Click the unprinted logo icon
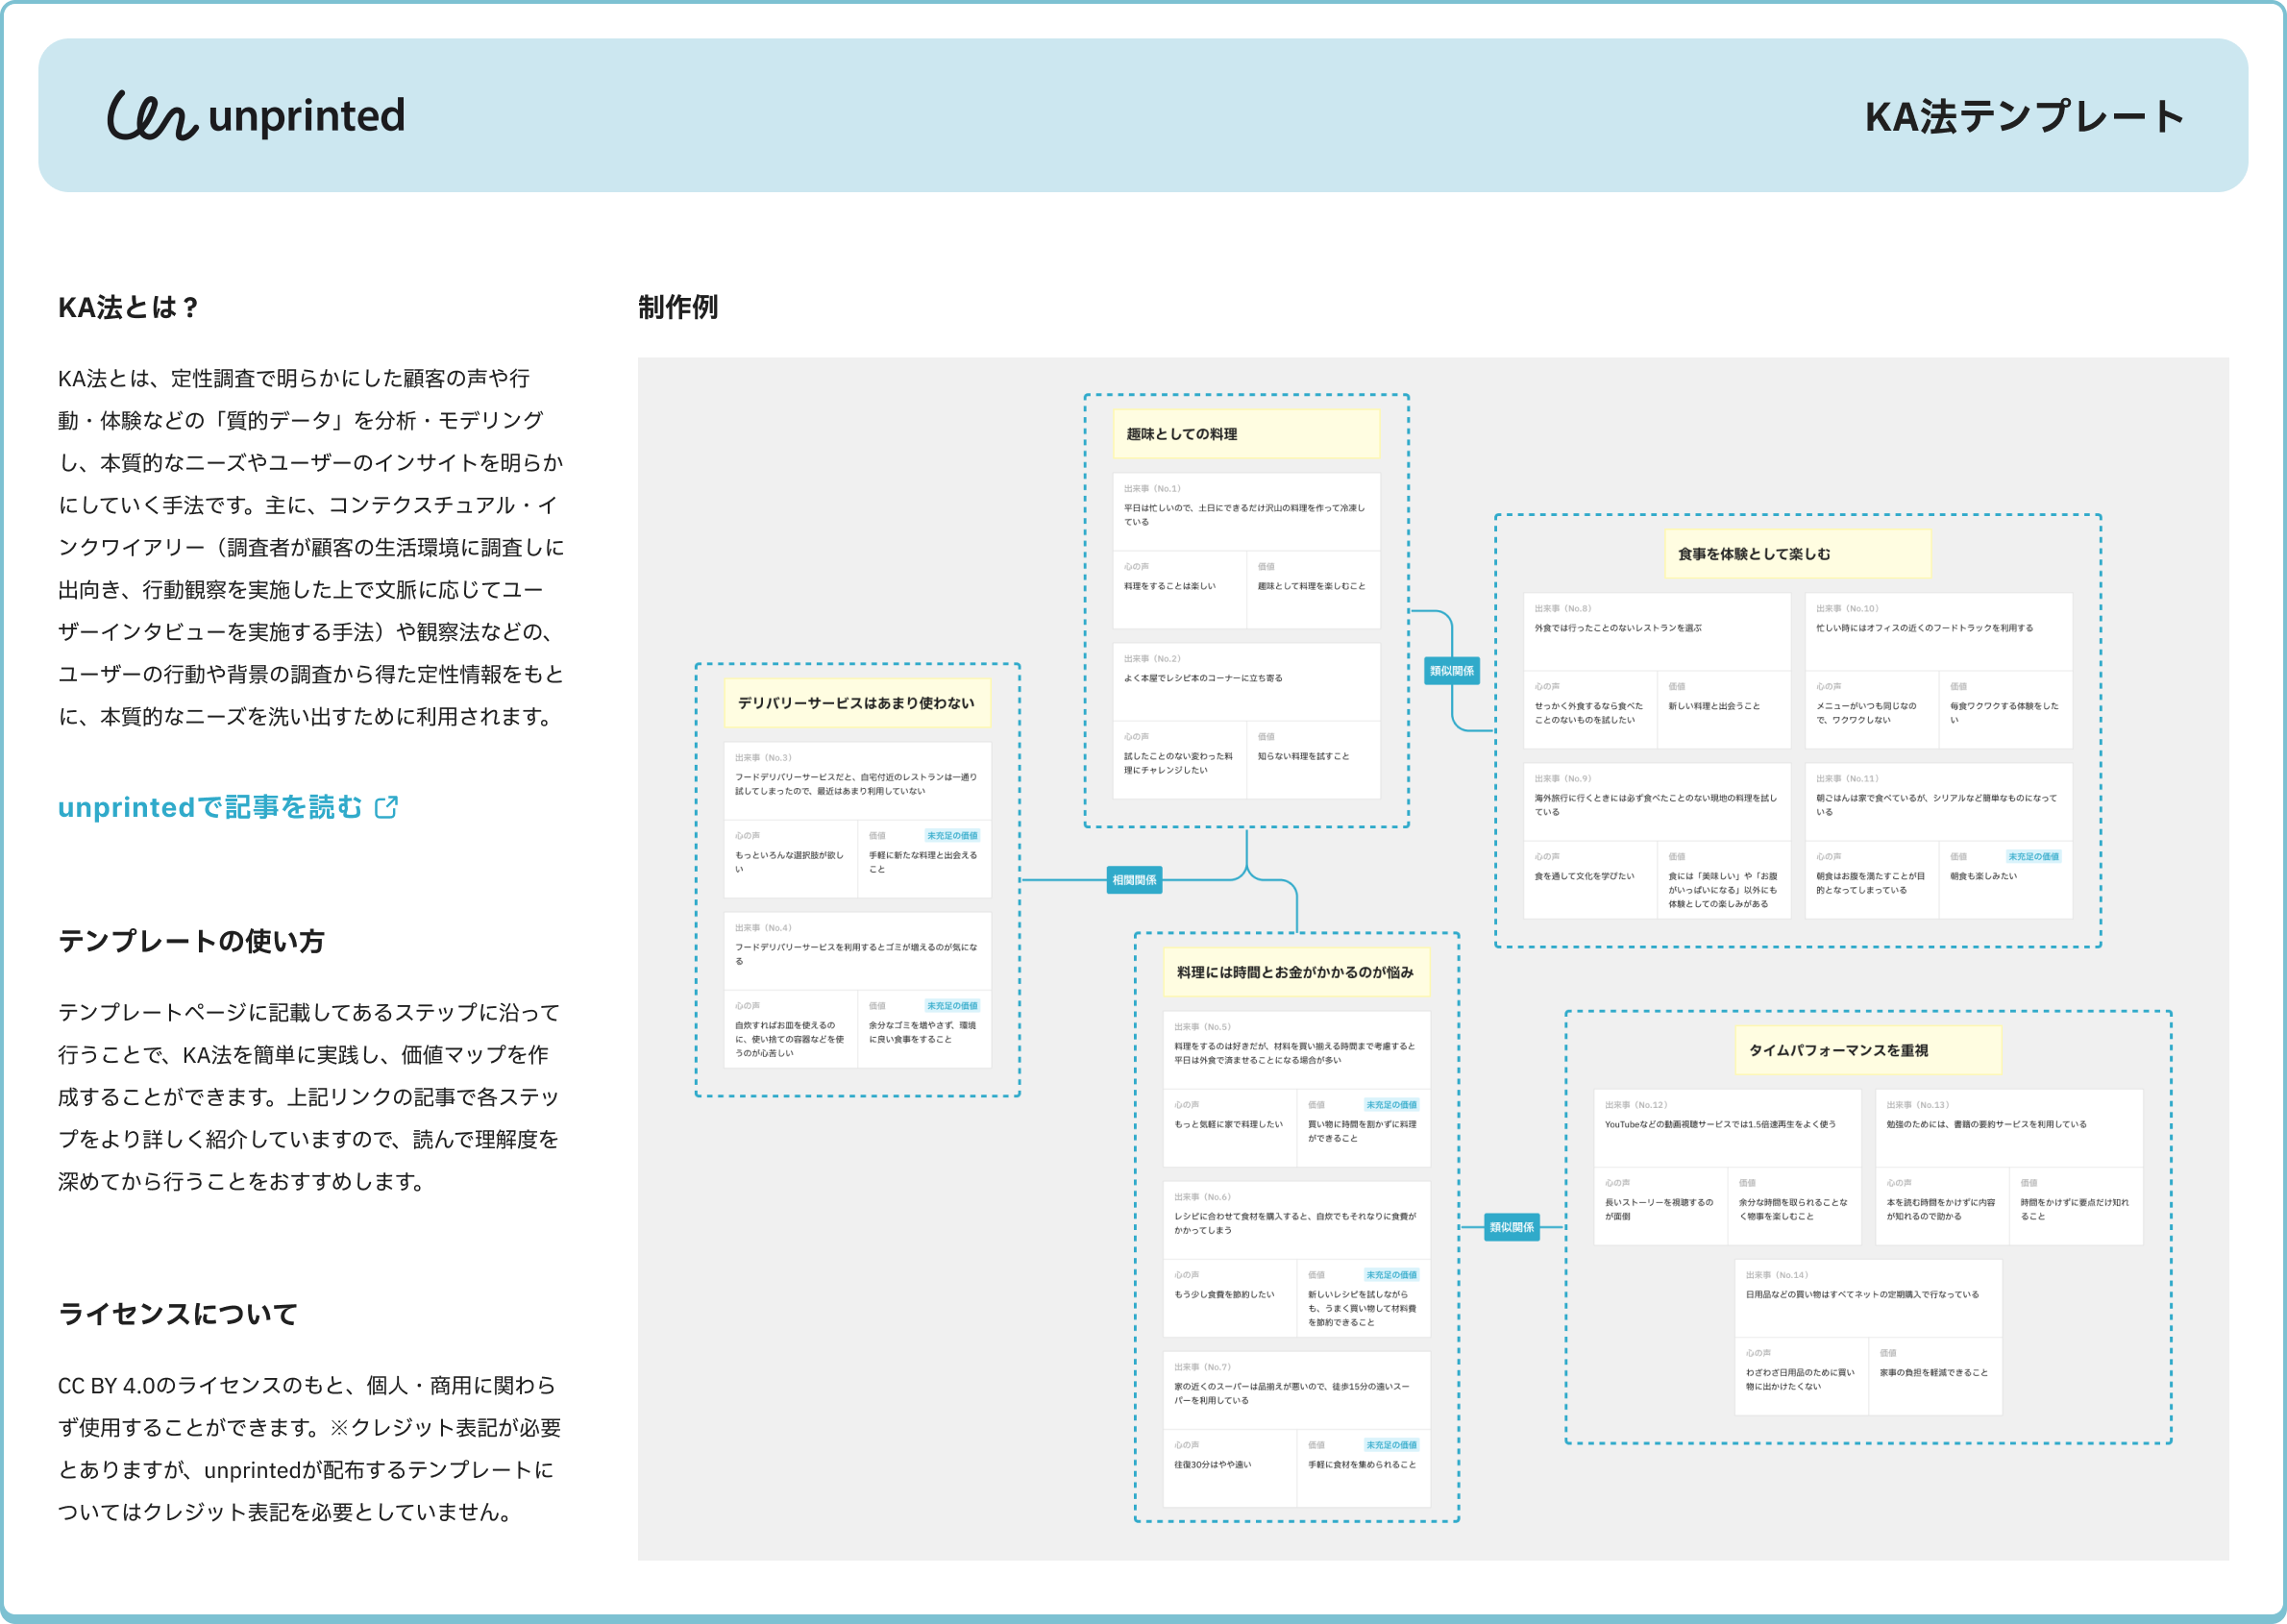The image size is (2287, 1624). [152, 116]
